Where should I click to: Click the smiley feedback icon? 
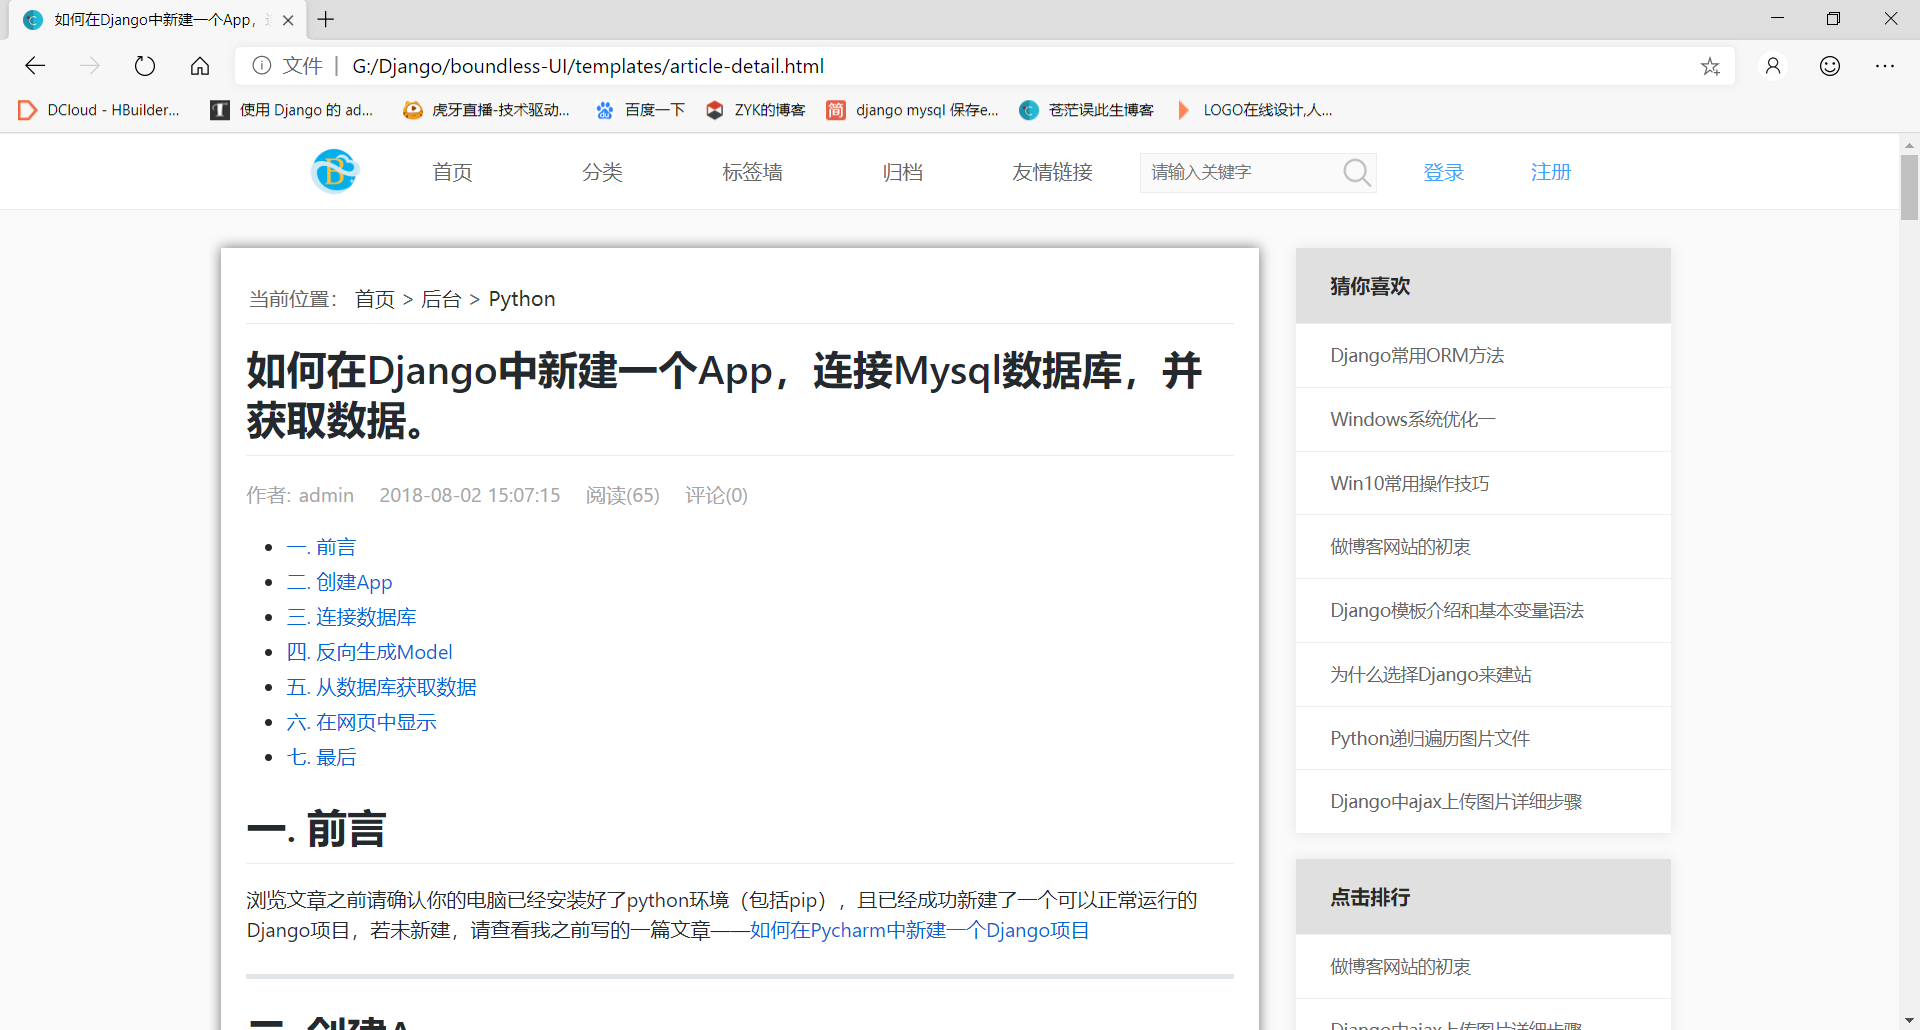pyautogui.click(x=1830, y=66)
